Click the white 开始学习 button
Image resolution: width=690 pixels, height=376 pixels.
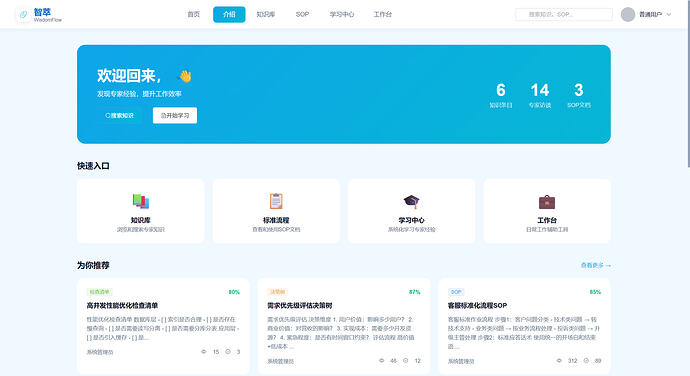click(175, 115)
